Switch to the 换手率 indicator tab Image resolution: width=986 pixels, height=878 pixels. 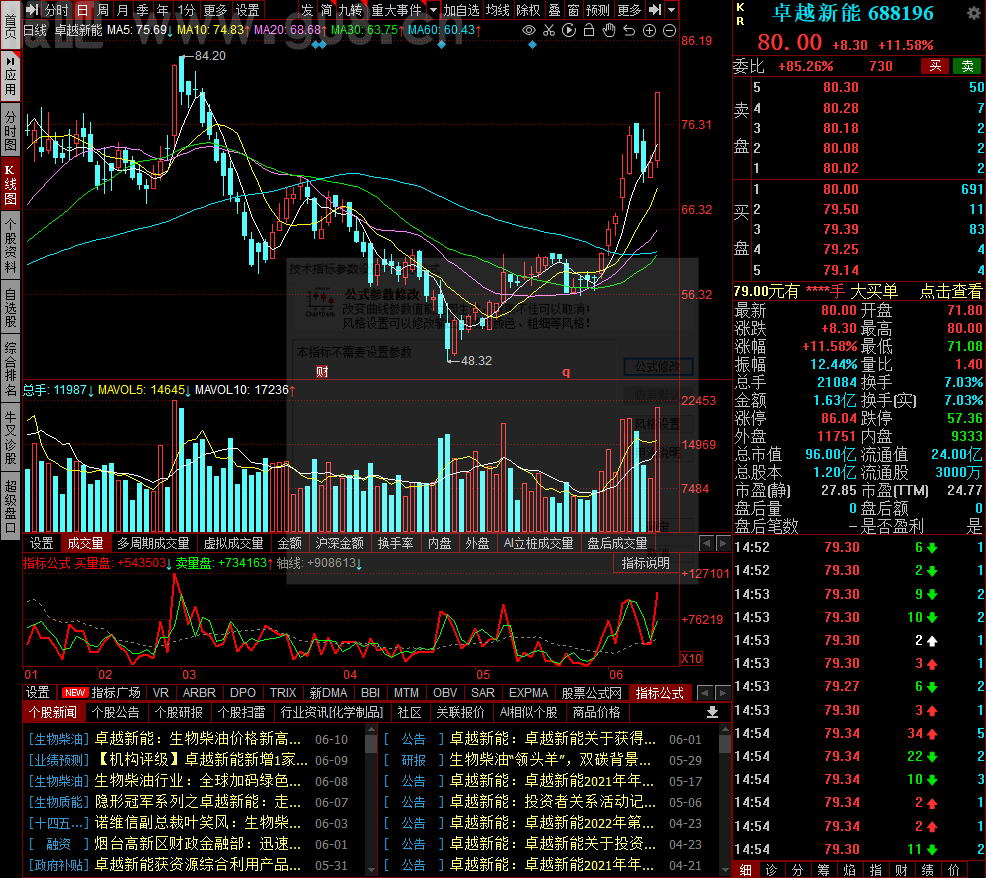click(396, 543)
